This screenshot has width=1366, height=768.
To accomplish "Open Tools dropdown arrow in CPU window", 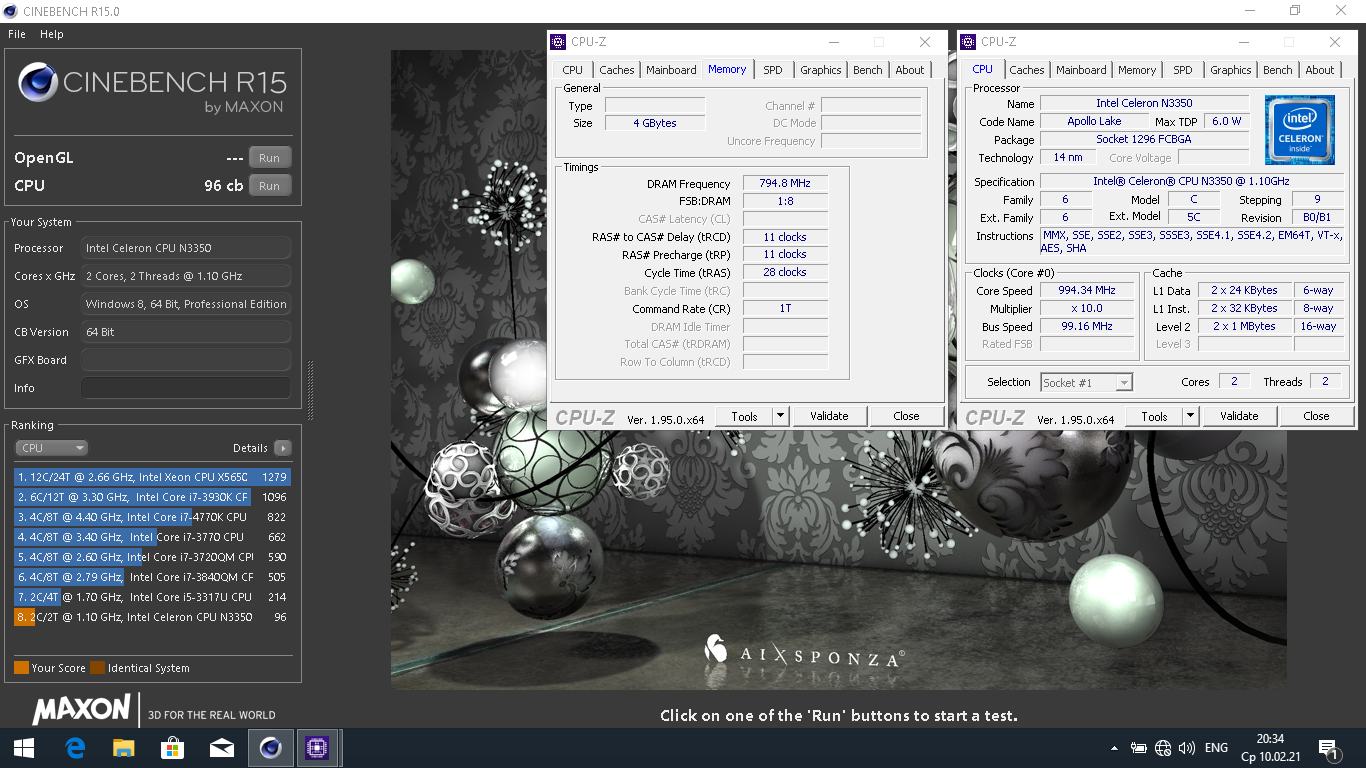I will (x=1190, y=416).
